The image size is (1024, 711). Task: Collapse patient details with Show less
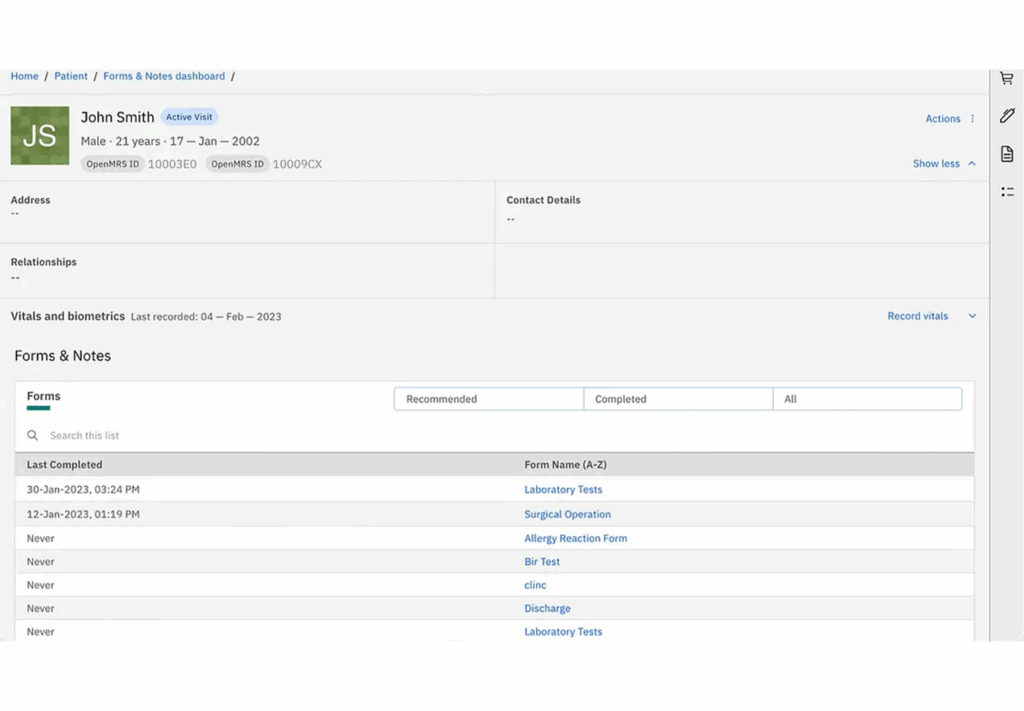pos(943,164)
